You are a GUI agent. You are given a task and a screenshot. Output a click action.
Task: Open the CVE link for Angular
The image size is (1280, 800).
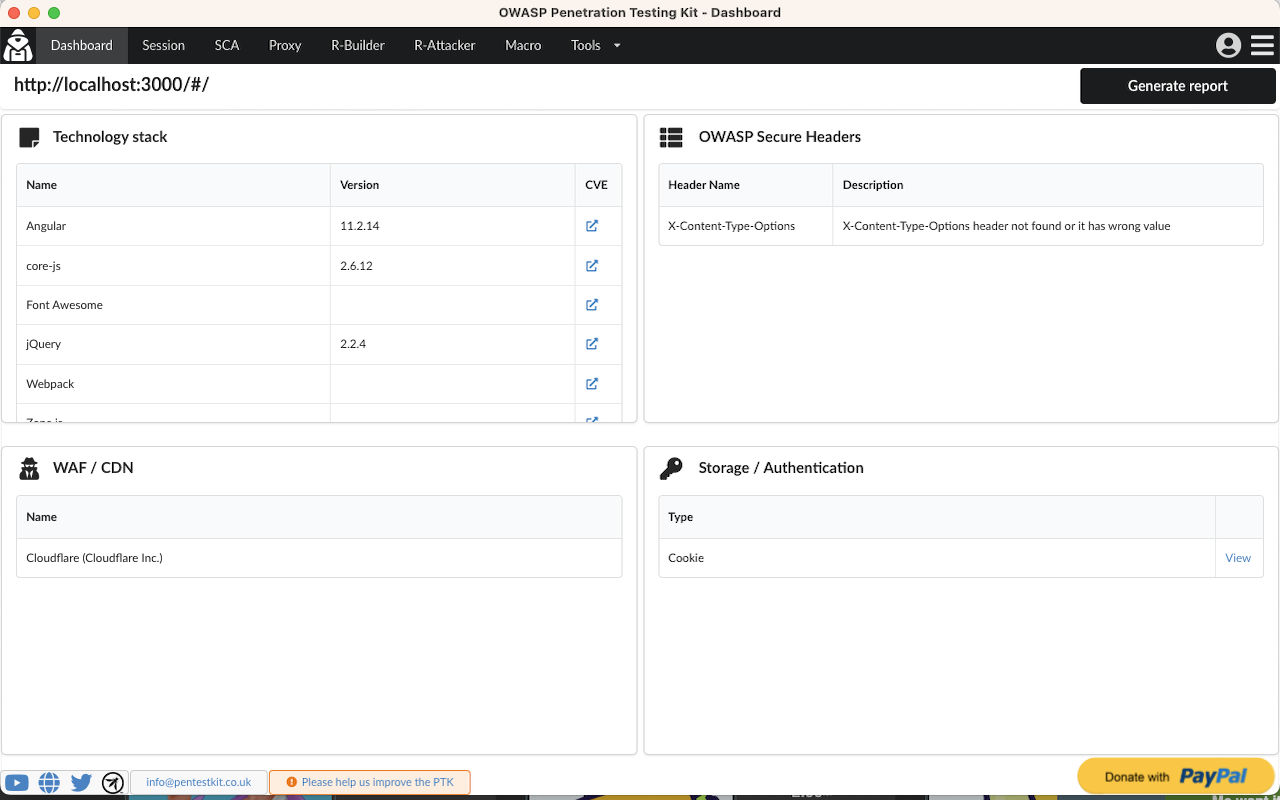coord(592,226)
